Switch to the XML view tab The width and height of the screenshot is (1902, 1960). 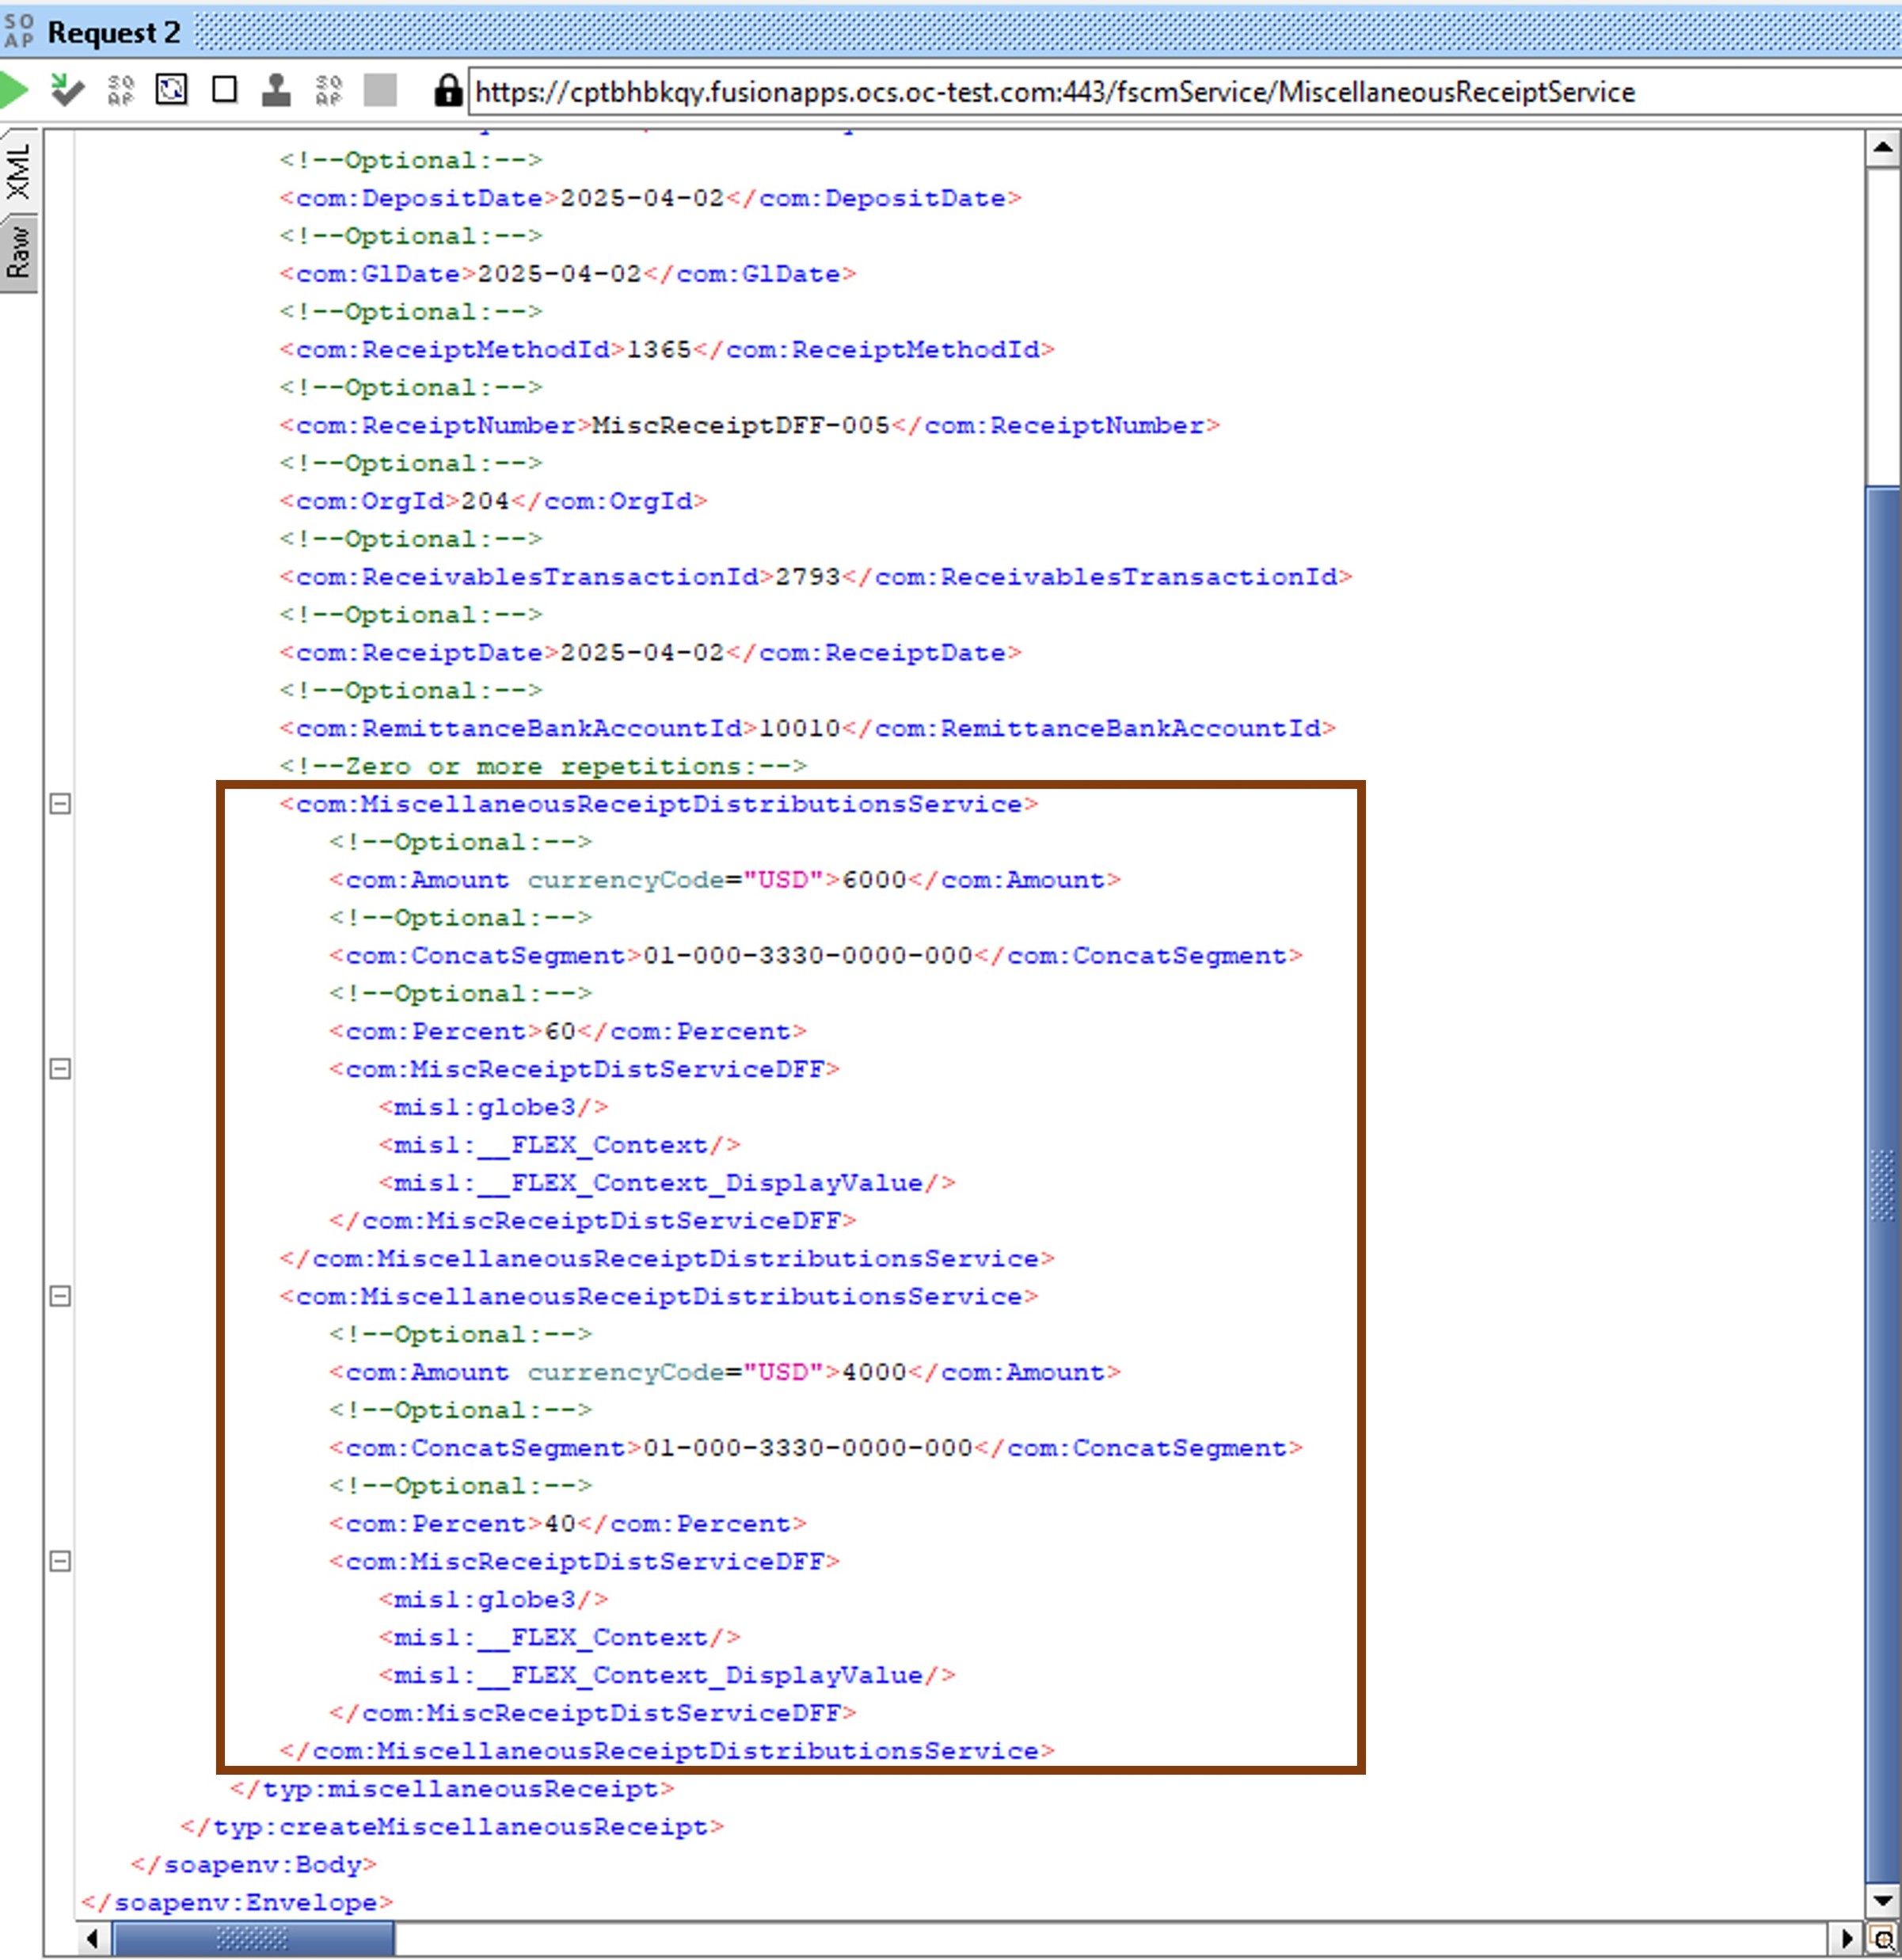pyautogui.click(x=19, y=170)
